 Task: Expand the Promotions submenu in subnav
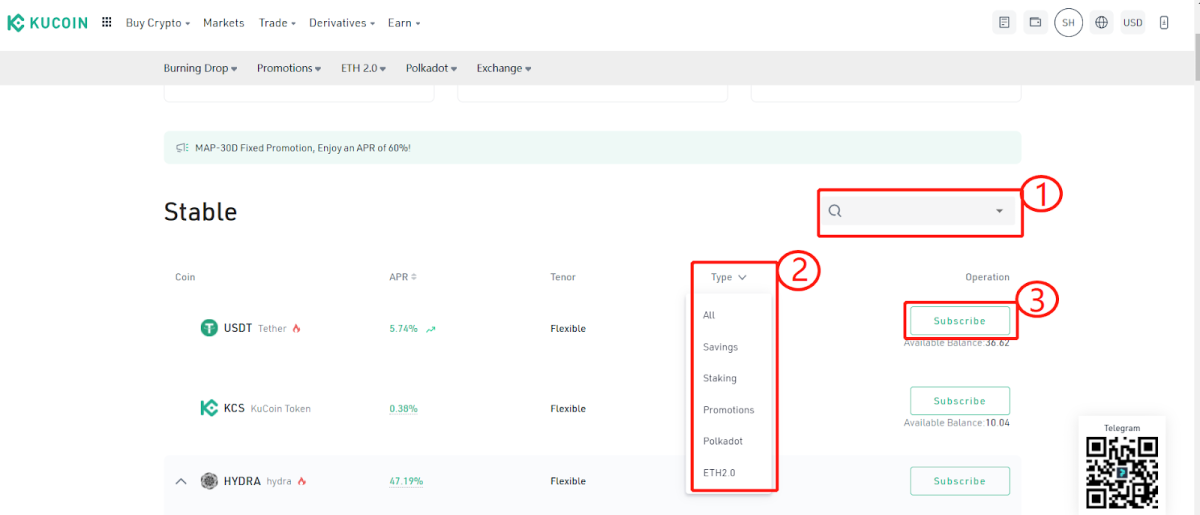pyautogui.click(x=289, y=68)
